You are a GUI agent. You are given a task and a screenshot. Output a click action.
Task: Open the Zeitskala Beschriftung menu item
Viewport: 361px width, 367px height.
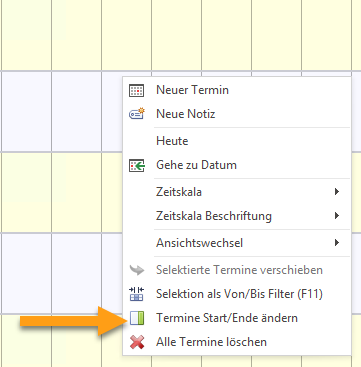[237, 216]
